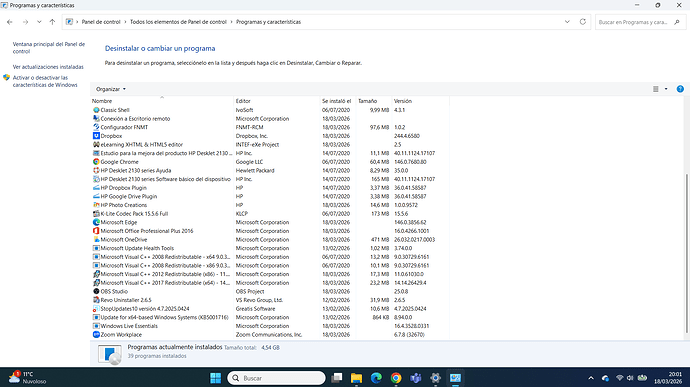The height and width of the screenshot is (387, 690).
Task: Click the OBS Studio icon
Action: (96, 291)
